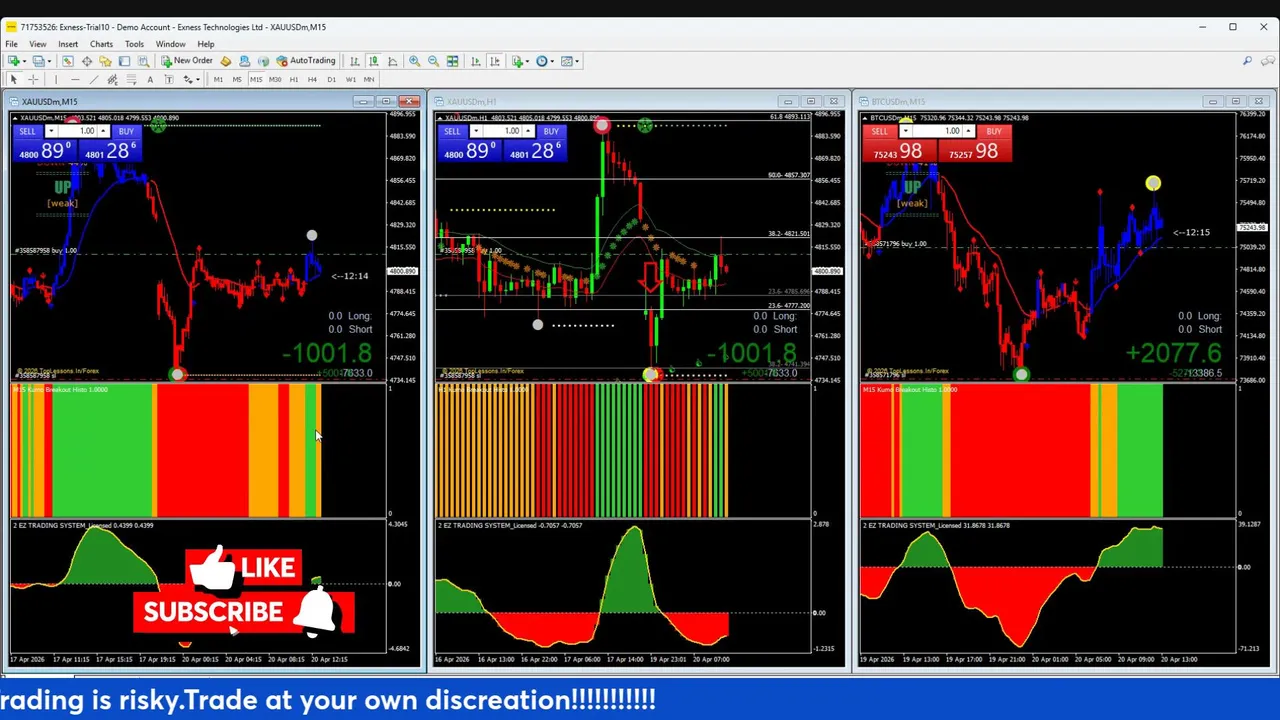Select the Text Label tool
Screen dimensions: 1280x720
tap(169, 80)
